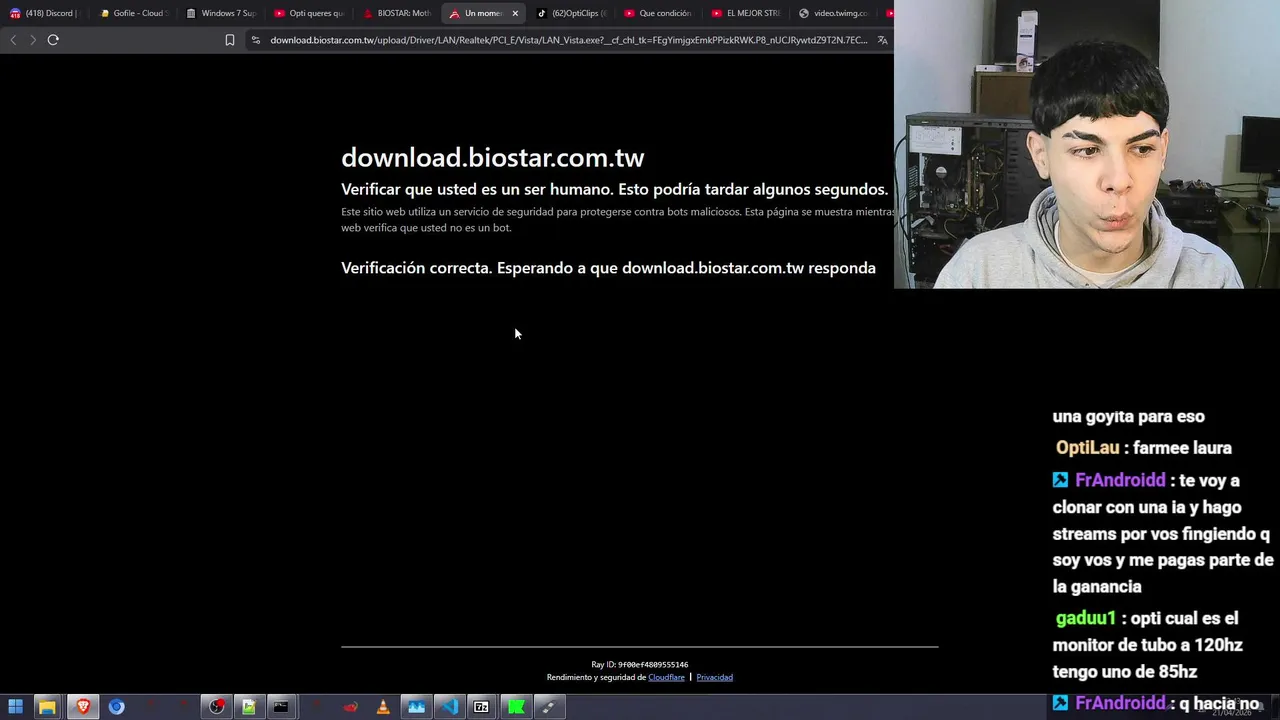The width and height of the screenshot is (1280, 720).
Task: Launch VLC media player from taskbar
Action: [x=383, y=707]
